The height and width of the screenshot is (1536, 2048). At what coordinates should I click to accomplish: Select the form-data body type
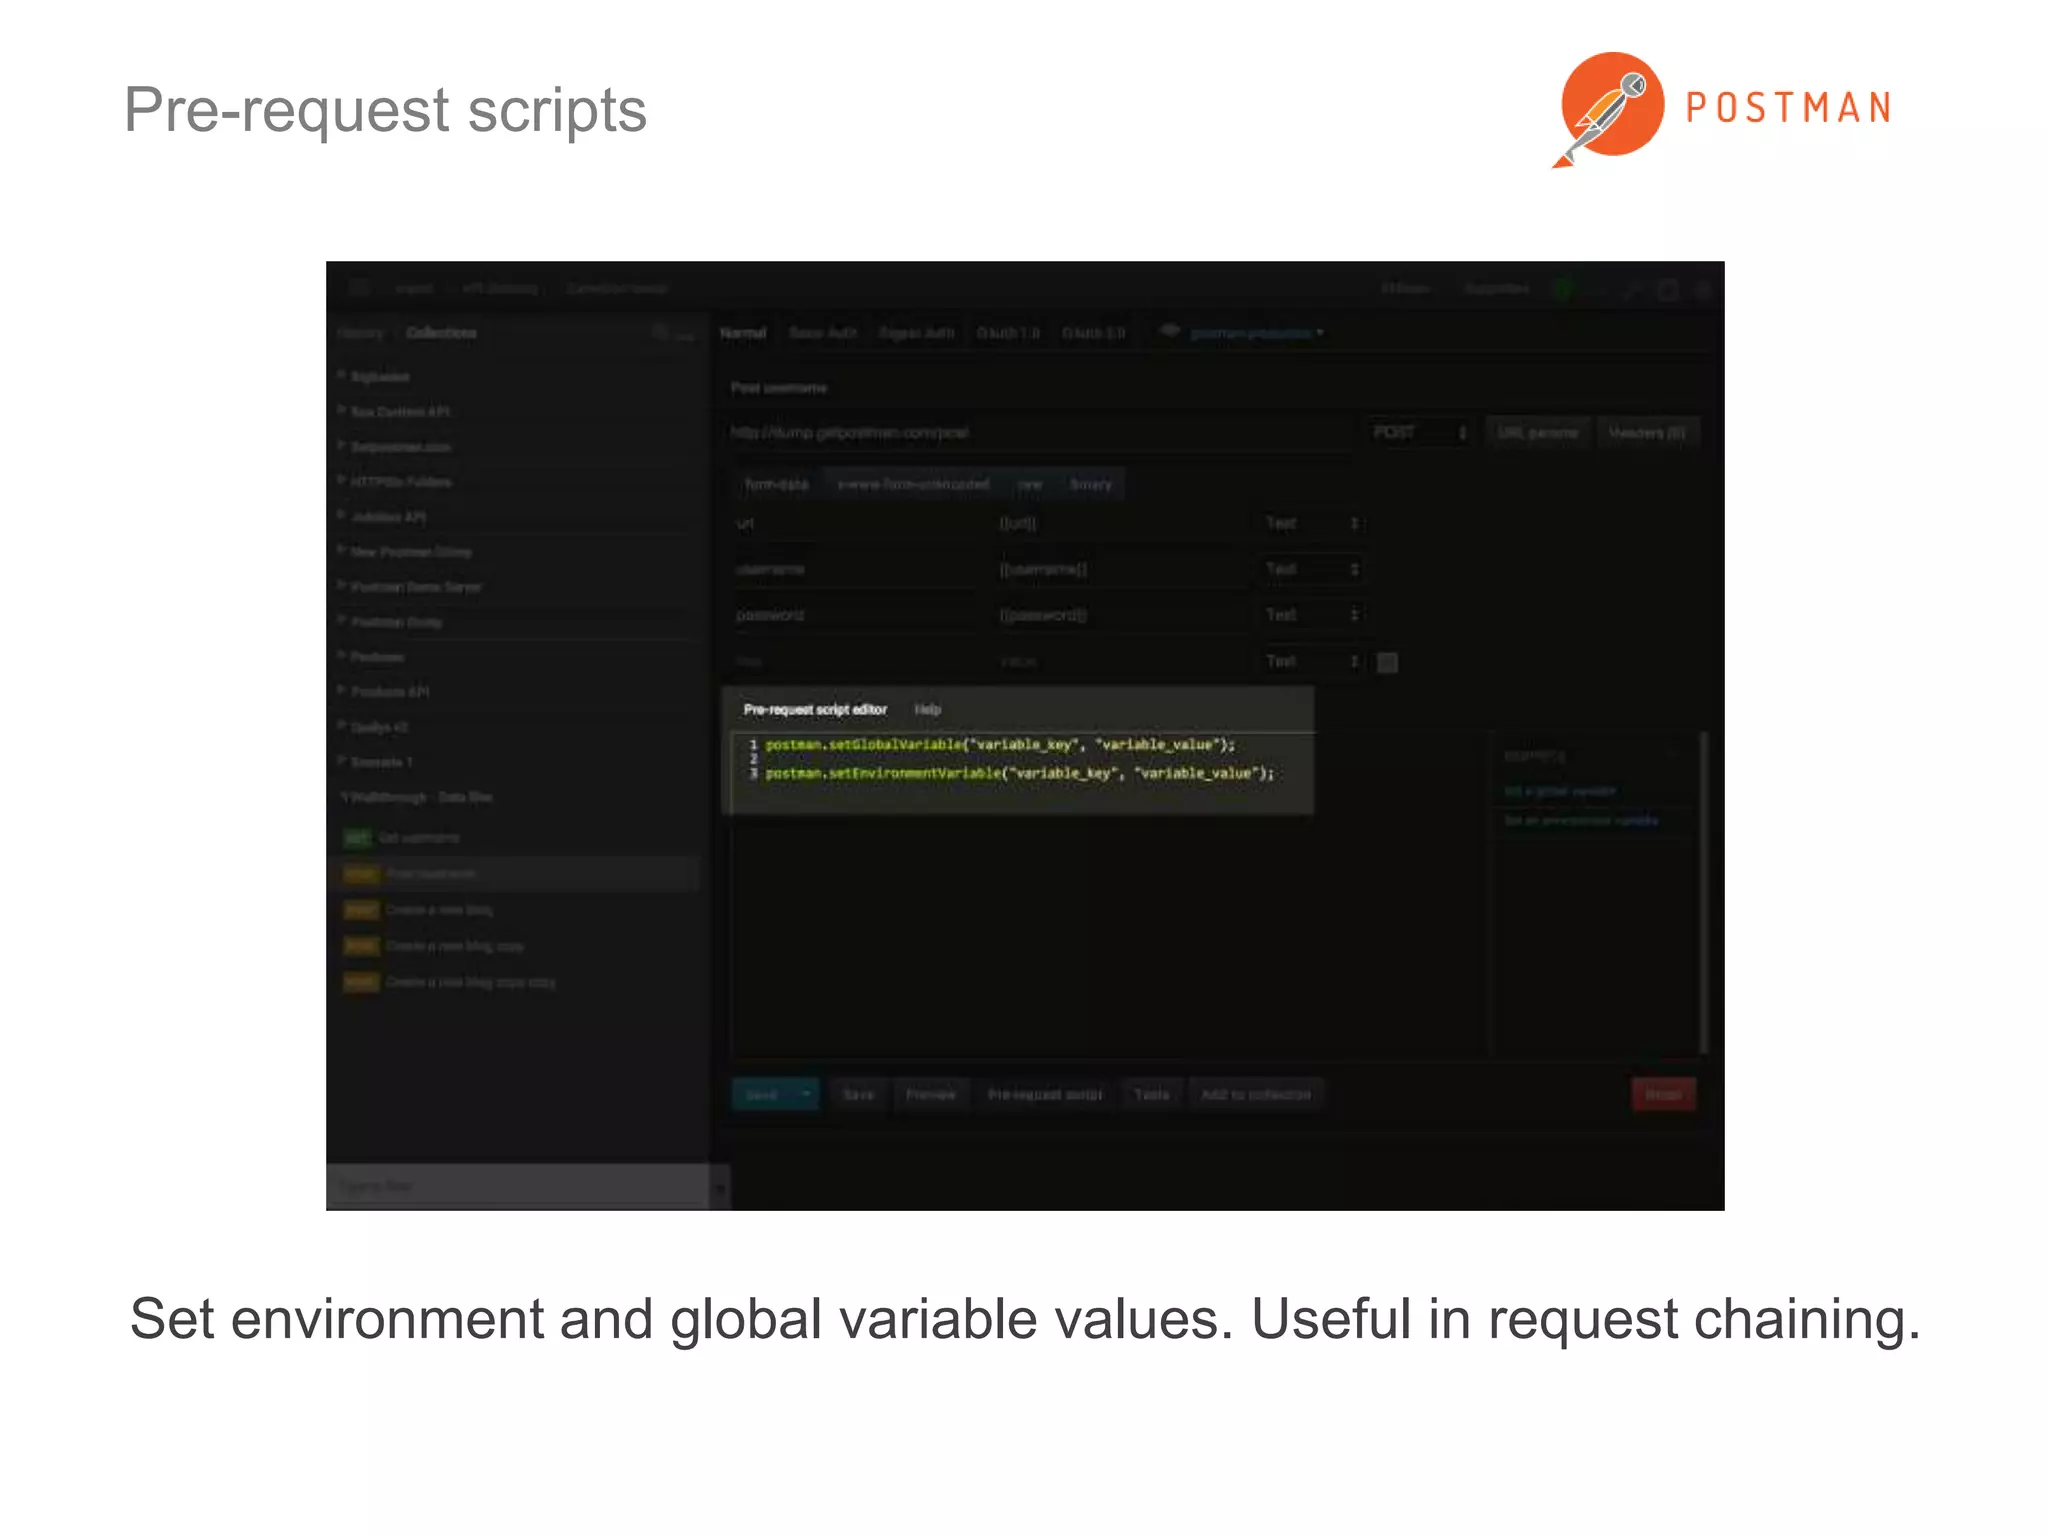(777, 484)
